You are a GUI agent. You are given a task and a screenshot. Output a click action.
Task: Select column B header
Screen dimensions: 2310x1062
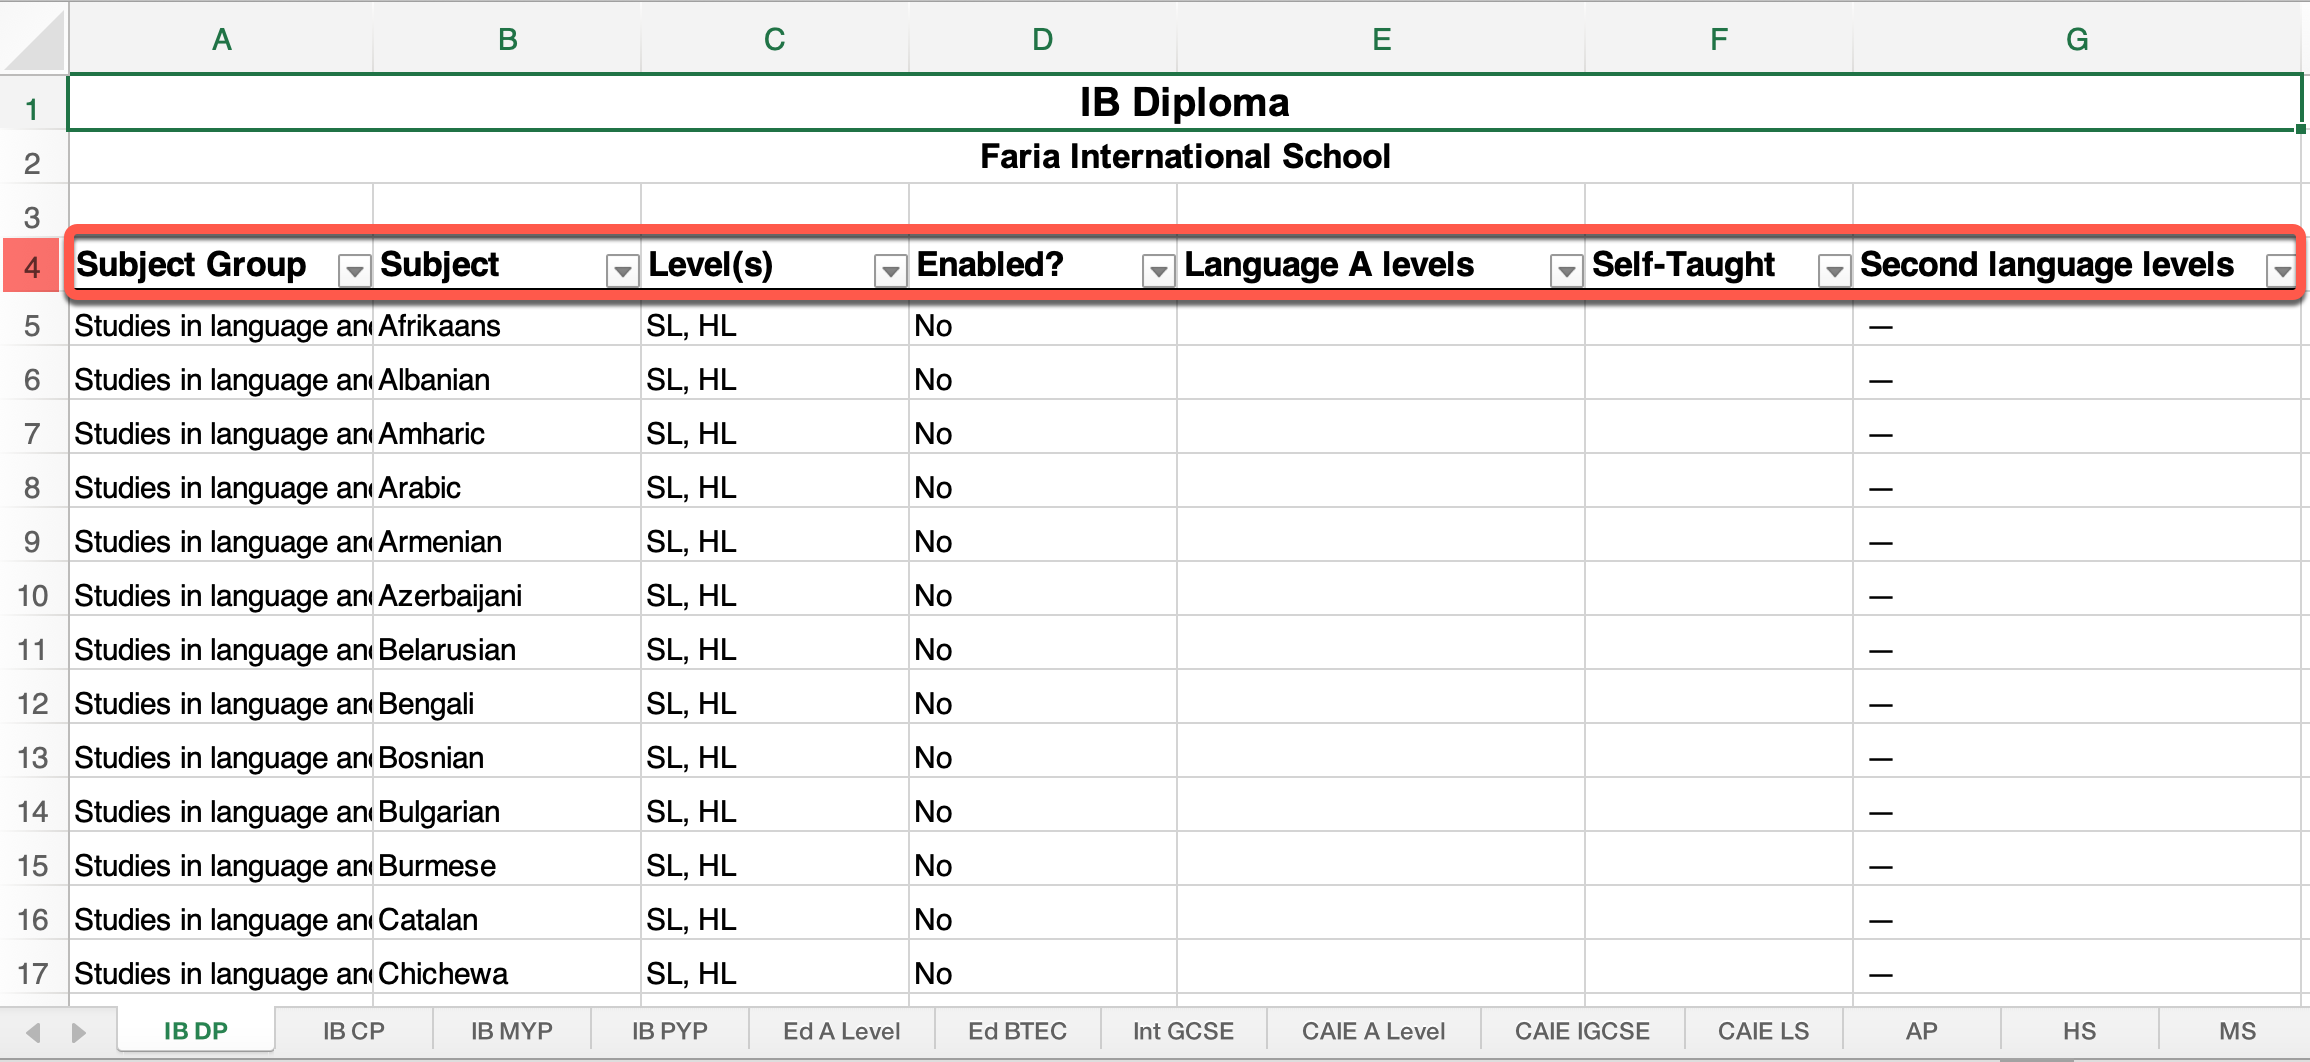507,39
